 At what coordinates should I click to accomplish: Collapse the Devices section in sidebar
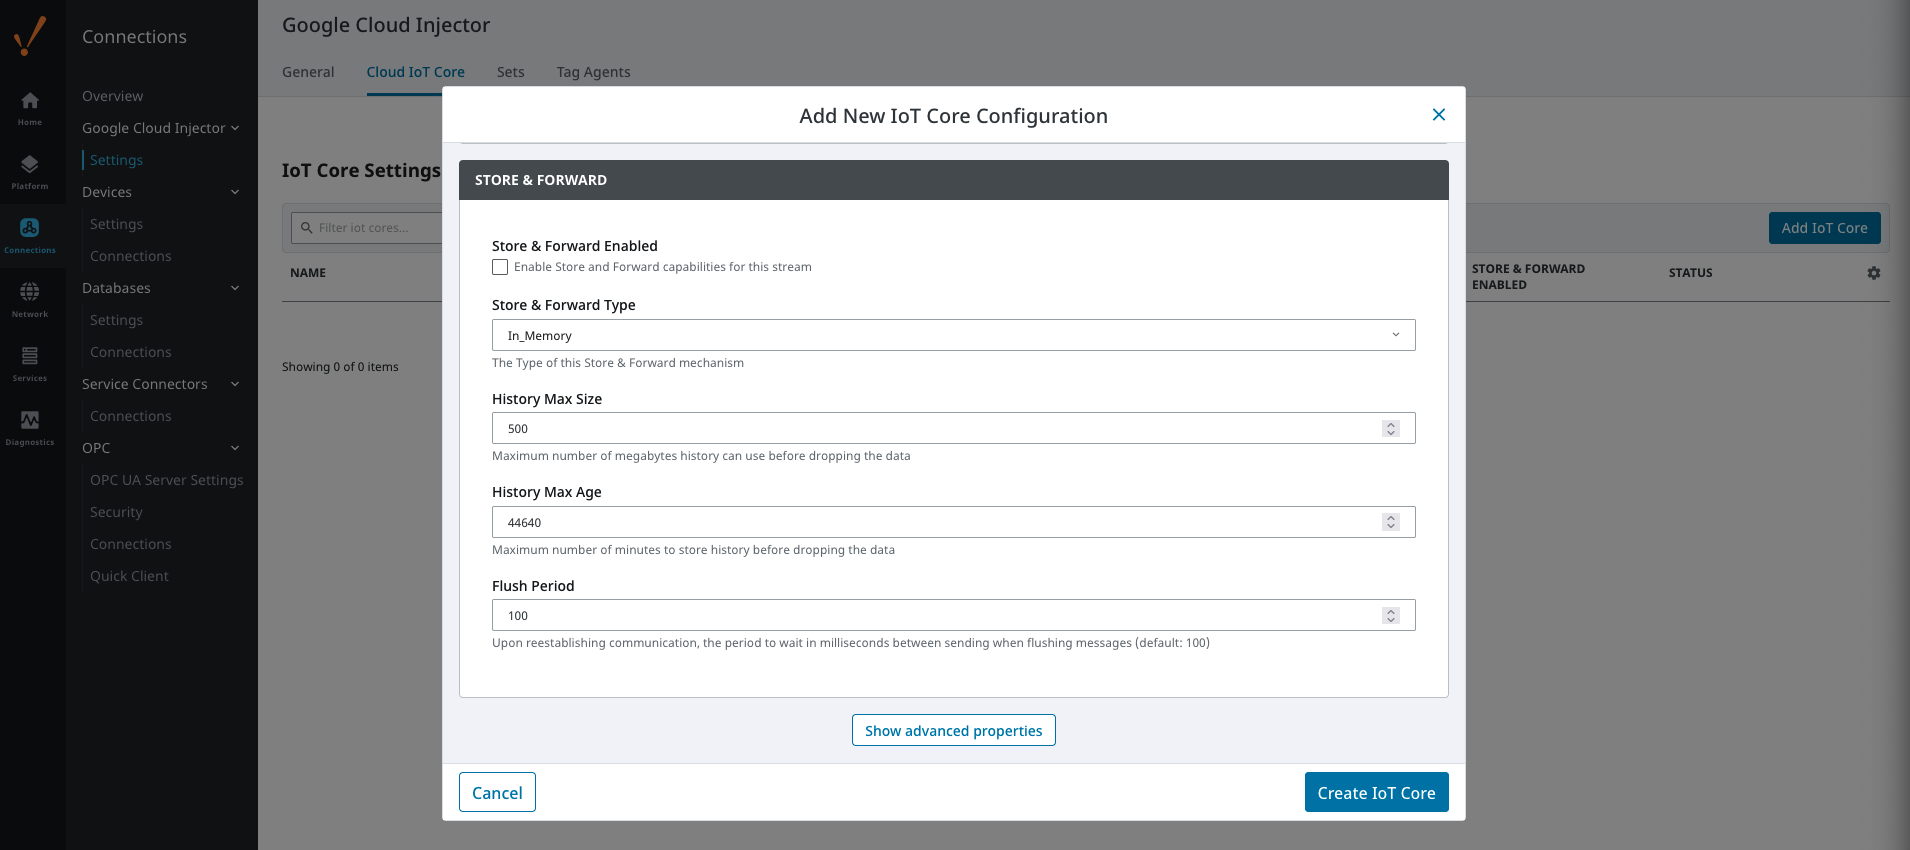(x=235, y=192)
